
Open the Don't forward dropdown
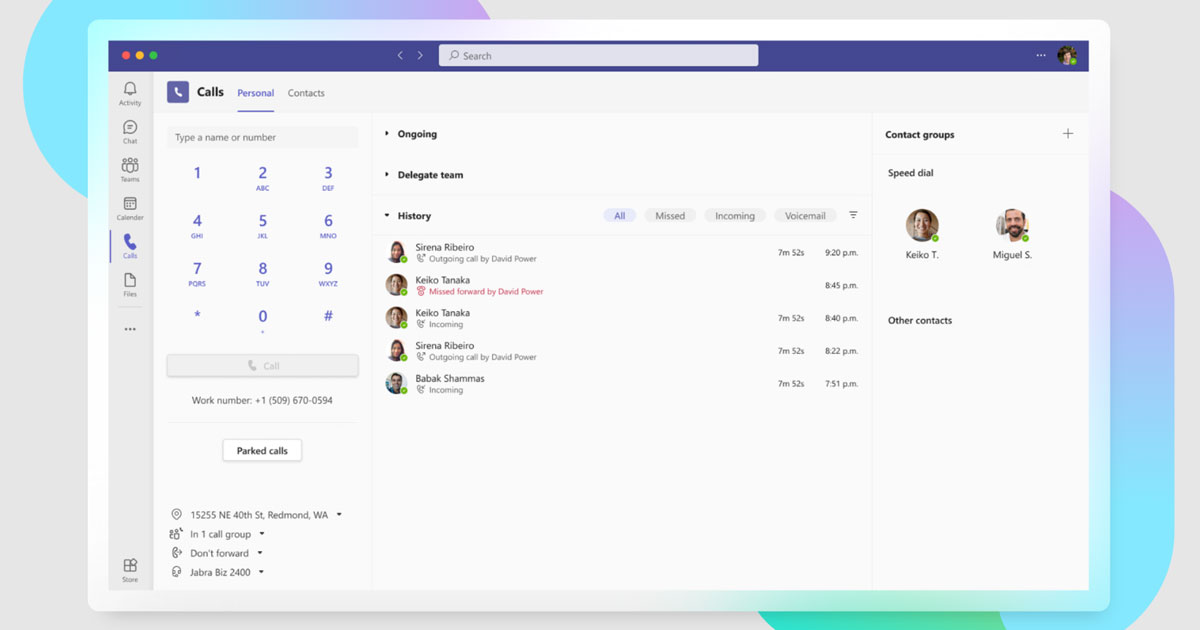[260, 553]
